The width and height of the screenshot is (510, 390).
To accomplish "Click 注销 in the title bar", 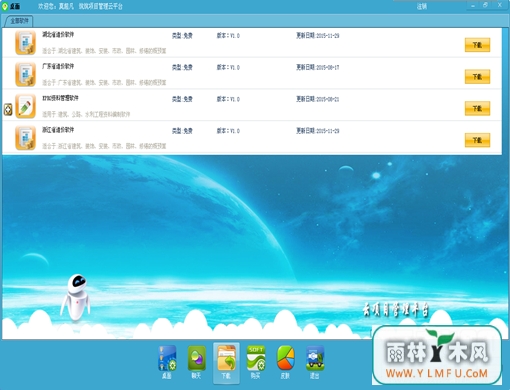I will pyautogui.click(x=422, y=6).
